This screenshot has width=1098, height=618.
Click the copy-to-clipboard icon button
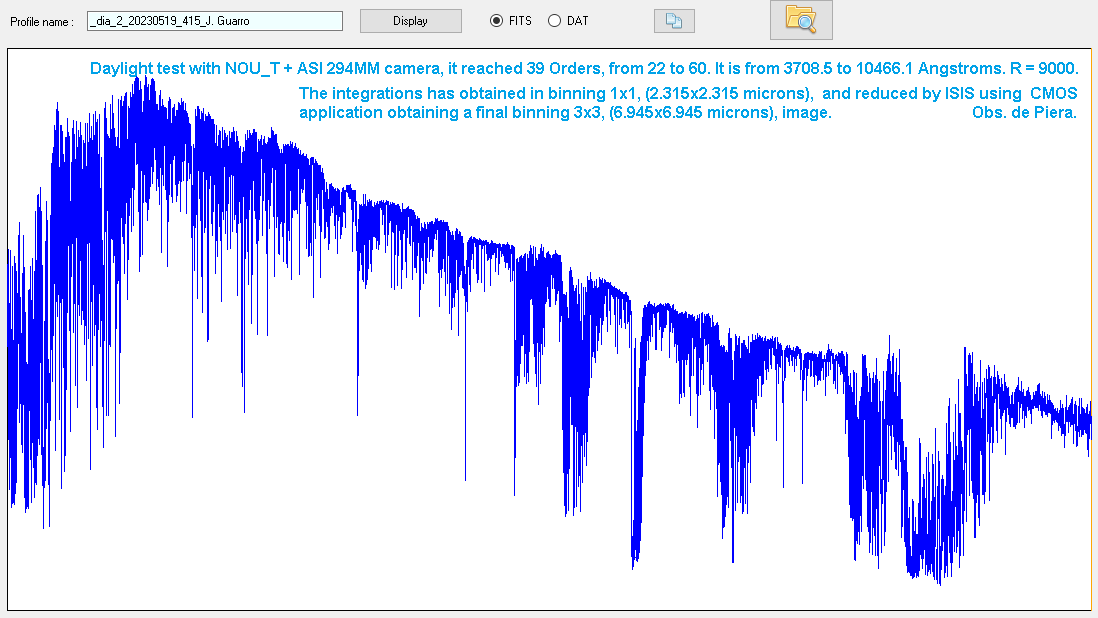coord(674,21)
